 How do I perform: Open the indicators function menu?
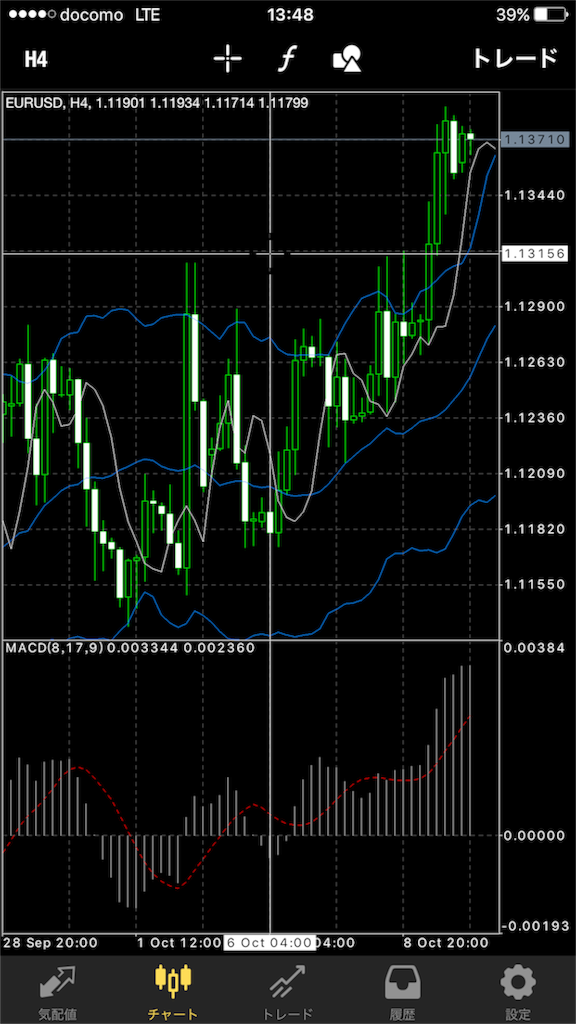pyautogui.click(x=287, y=59)
